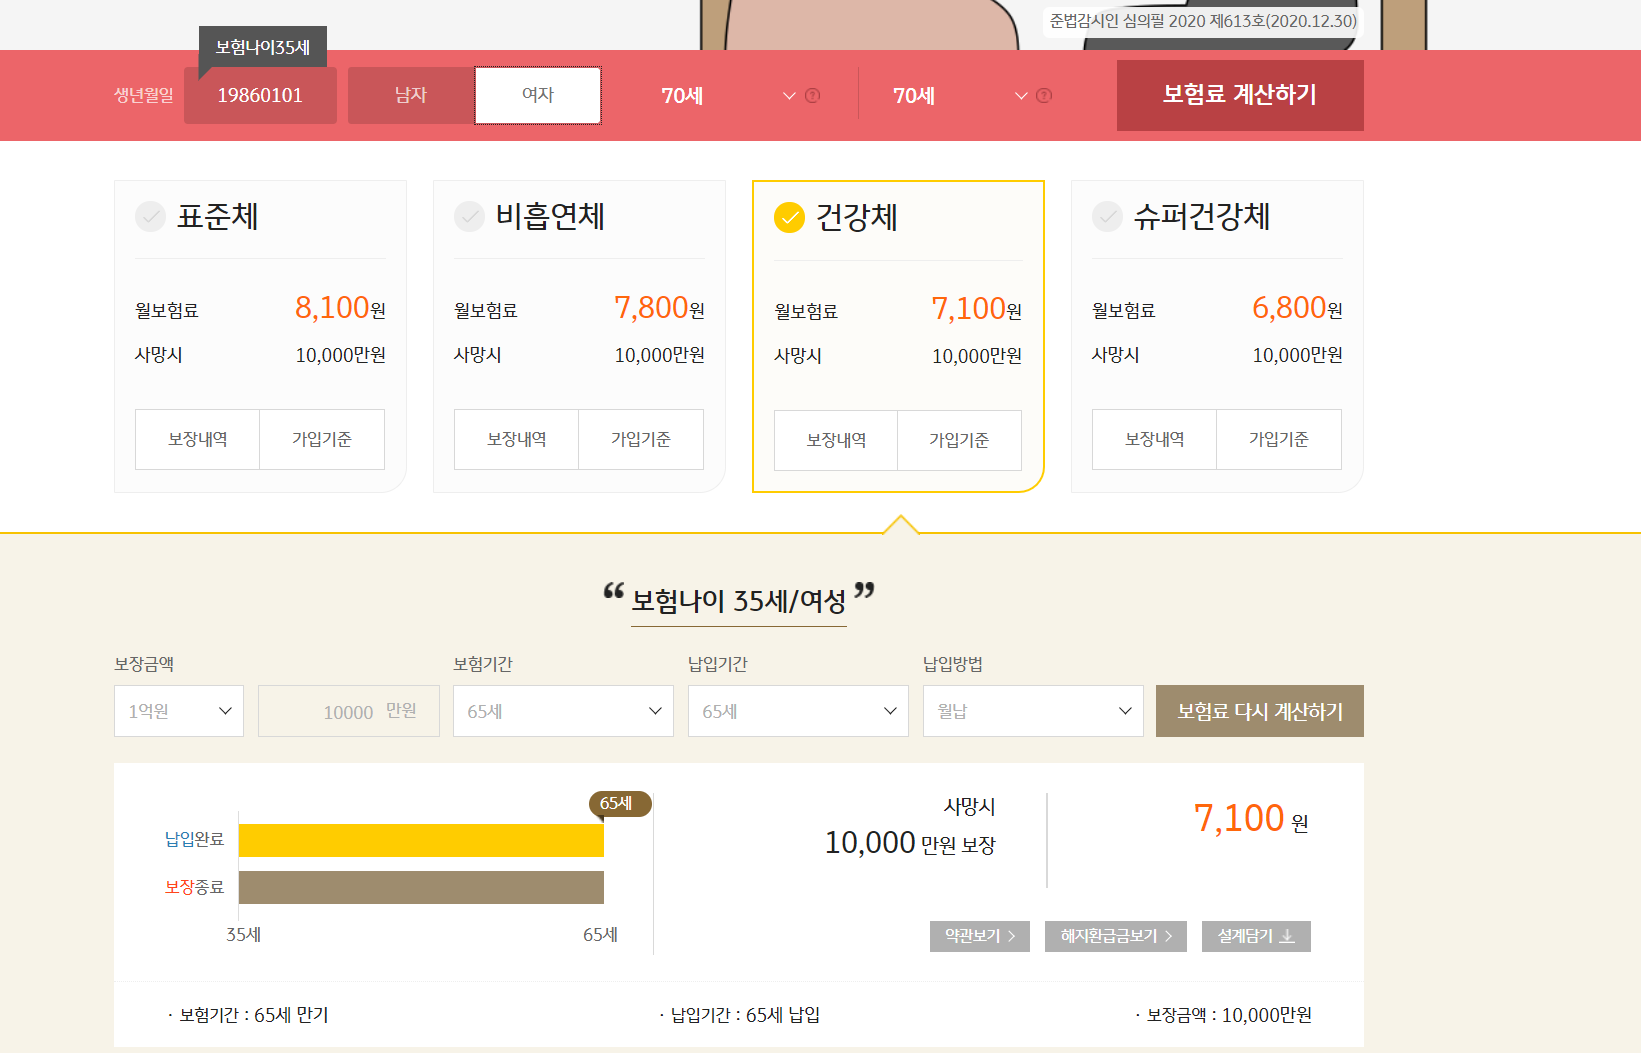
Task: Click the help icon beside first 70세 dropdown
Action: tap(812, 96)
